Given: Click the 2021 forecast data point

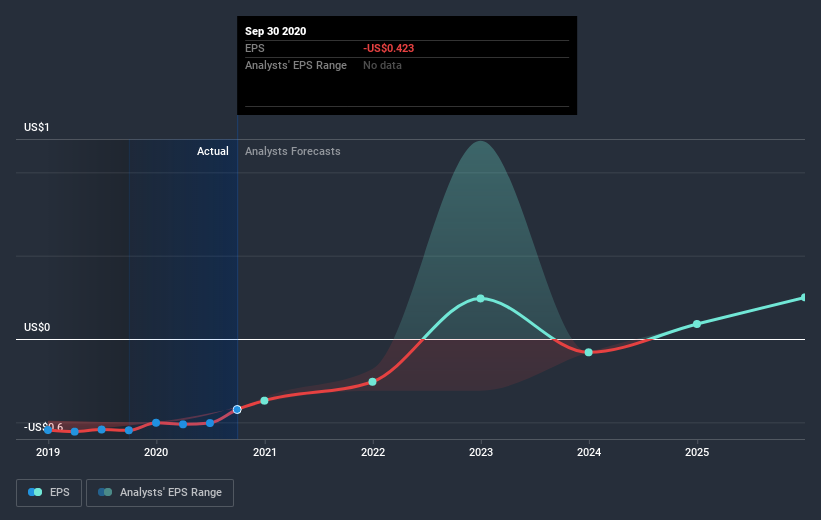Looking at the screenshot, I should click(x=264, y=401).
